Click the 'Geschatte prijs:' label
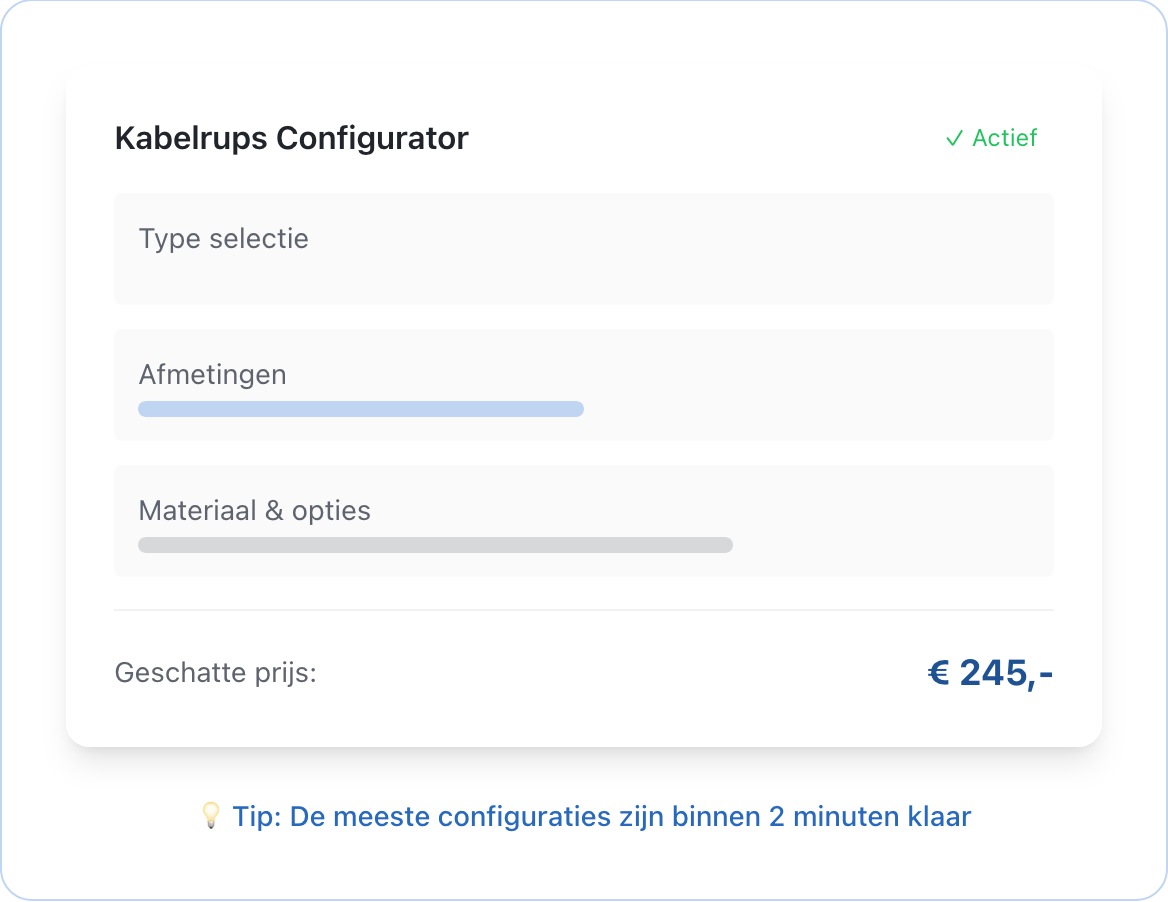This screenshot has height=902, width=1168. pyautogui.click(x=215, y=673)
